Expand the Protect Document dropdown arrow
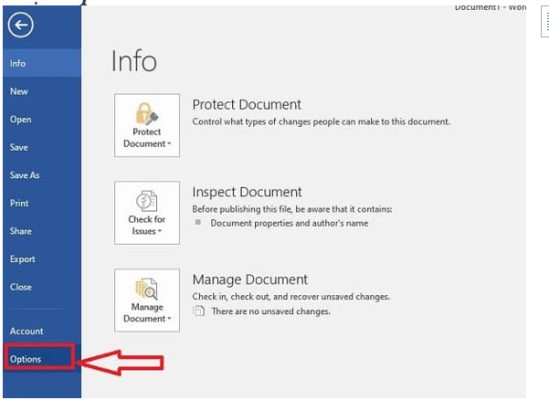The height and width of the screenshot is (400, 549). pyautogui.click(x=169, y=144)
